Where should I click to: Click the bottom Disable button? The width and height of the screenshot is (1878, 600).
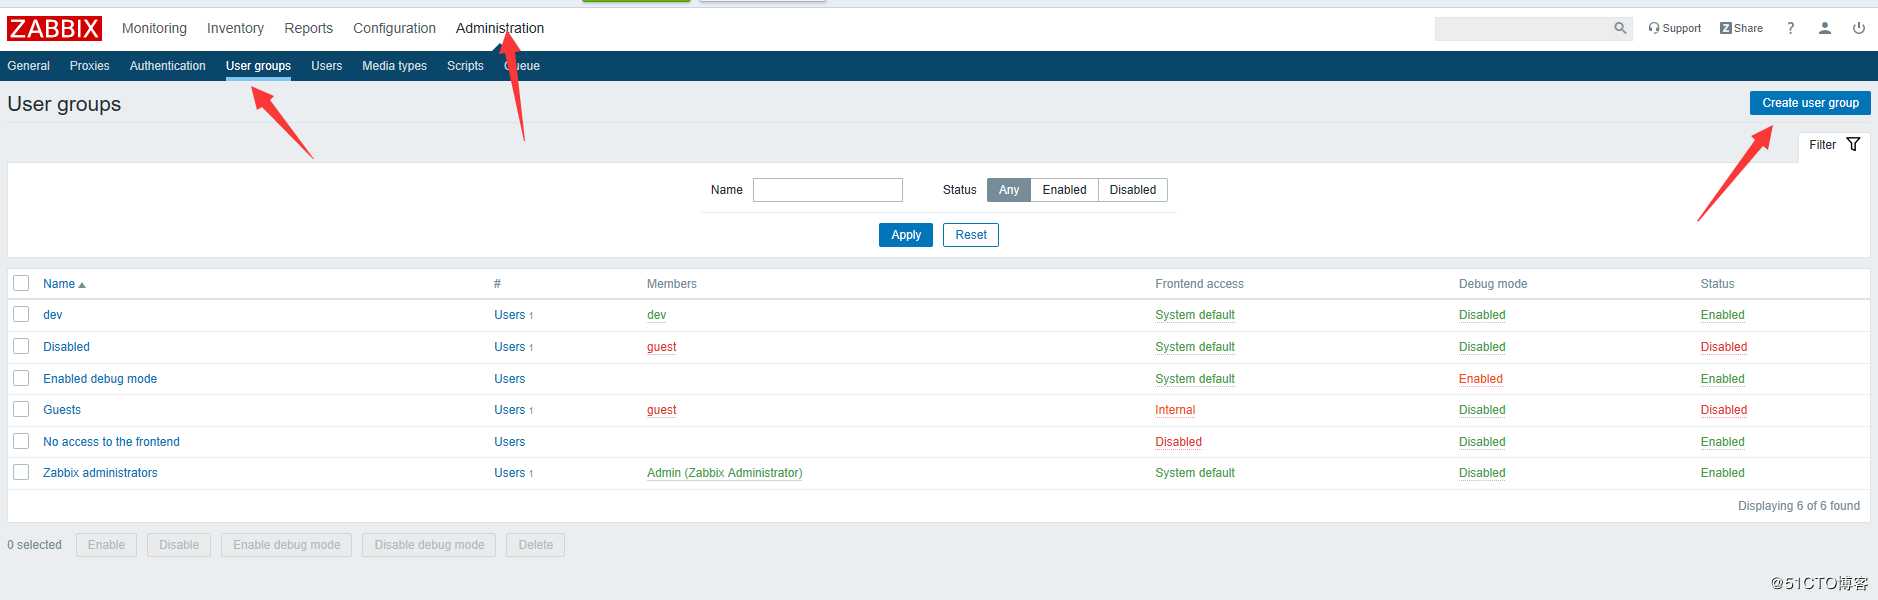click(x=179, y=545)
